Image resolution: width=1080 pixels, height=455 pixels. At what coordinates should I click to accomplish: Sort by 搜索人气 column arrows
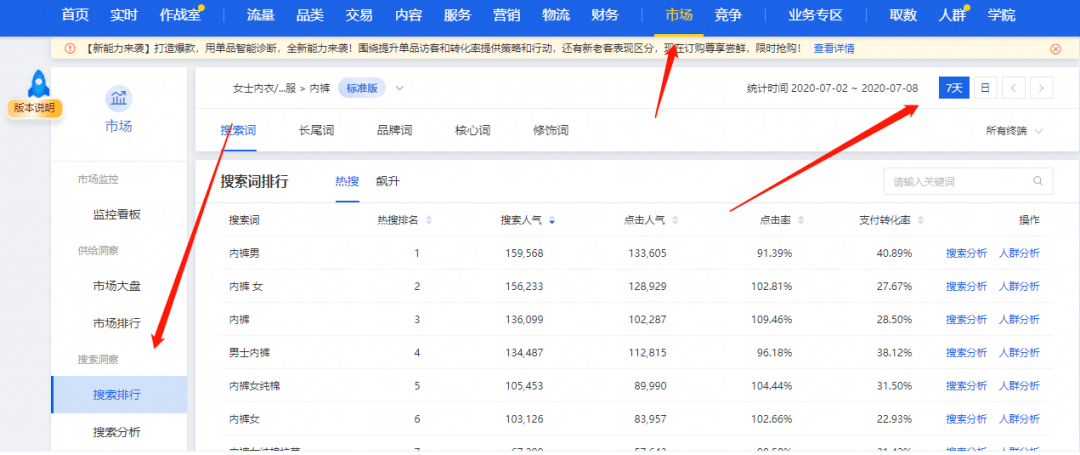(551, 221)
